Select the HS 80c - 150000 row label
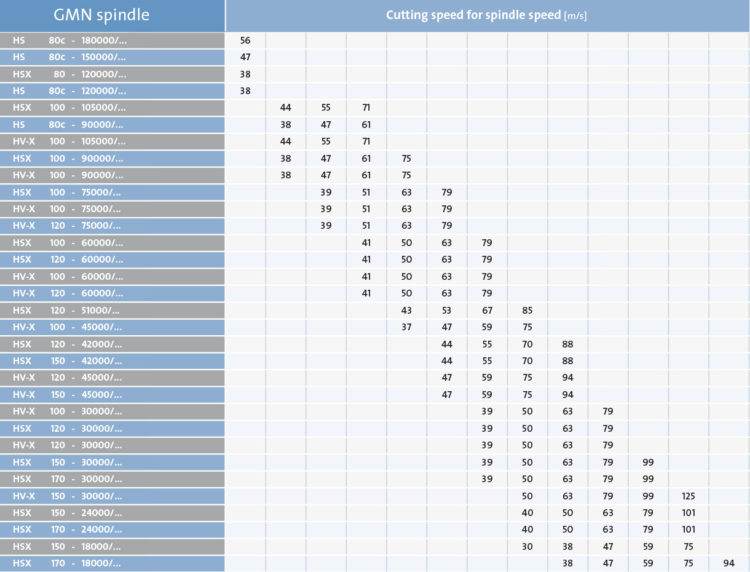 [x=112, y=57]
